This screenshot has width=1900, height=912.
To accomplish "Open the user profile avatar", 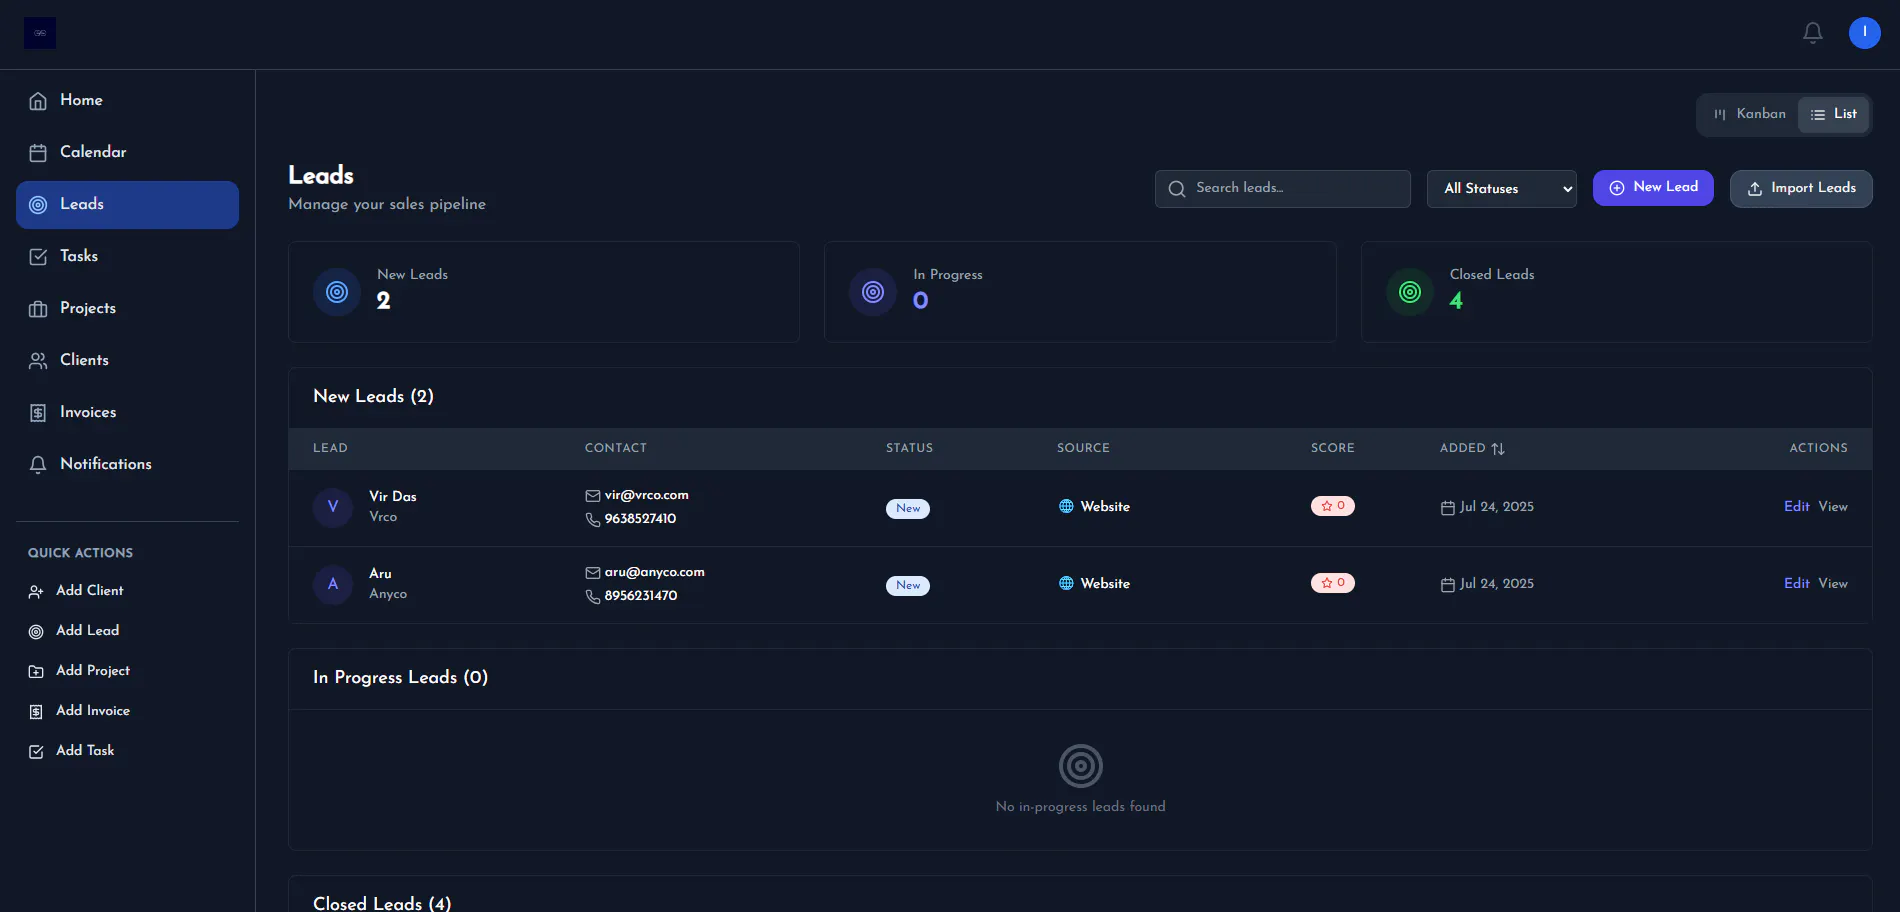I will click(x=1865, y=33).
